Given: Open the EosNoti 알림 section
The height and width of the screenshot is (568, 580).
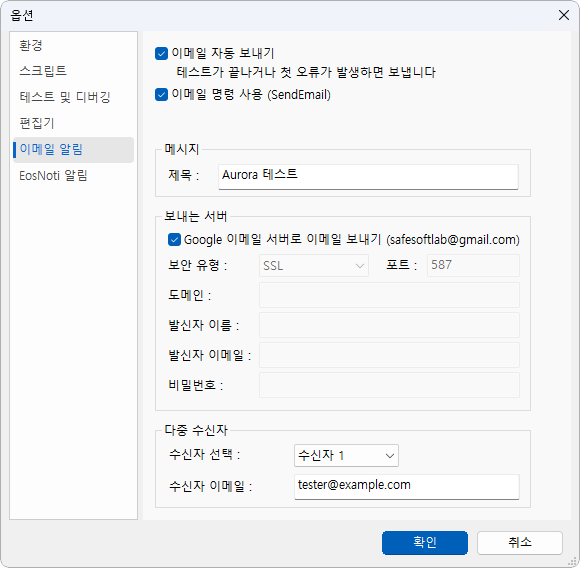Looking at the screenshot, I should tap(53, 175).
